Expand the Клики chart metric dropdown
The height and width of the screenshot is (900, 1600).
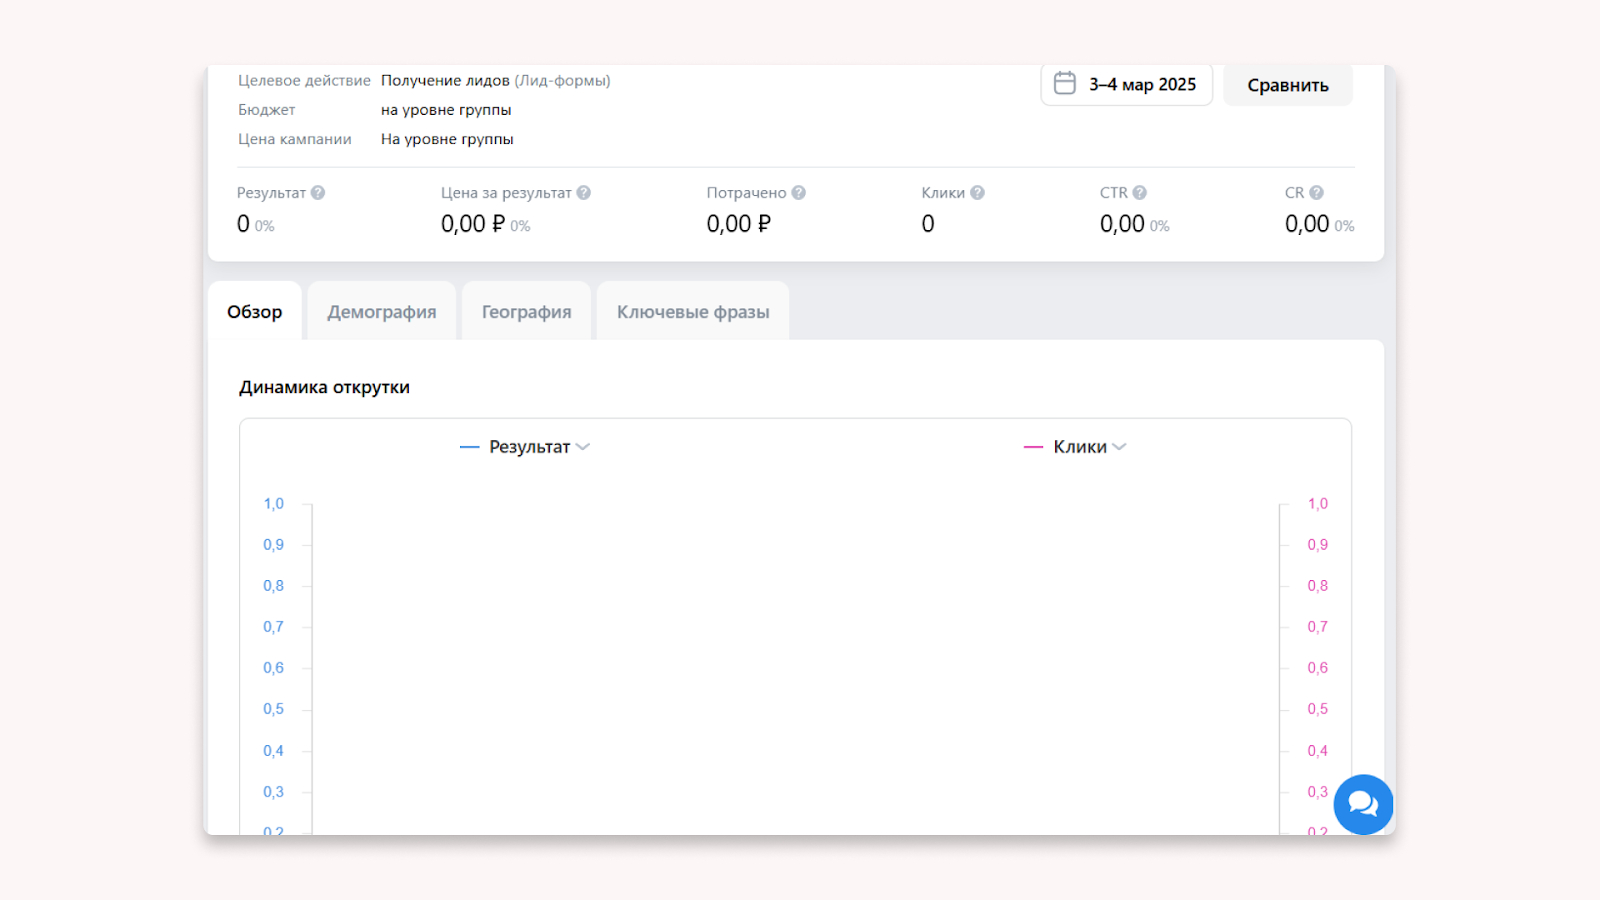(1119, 447)
